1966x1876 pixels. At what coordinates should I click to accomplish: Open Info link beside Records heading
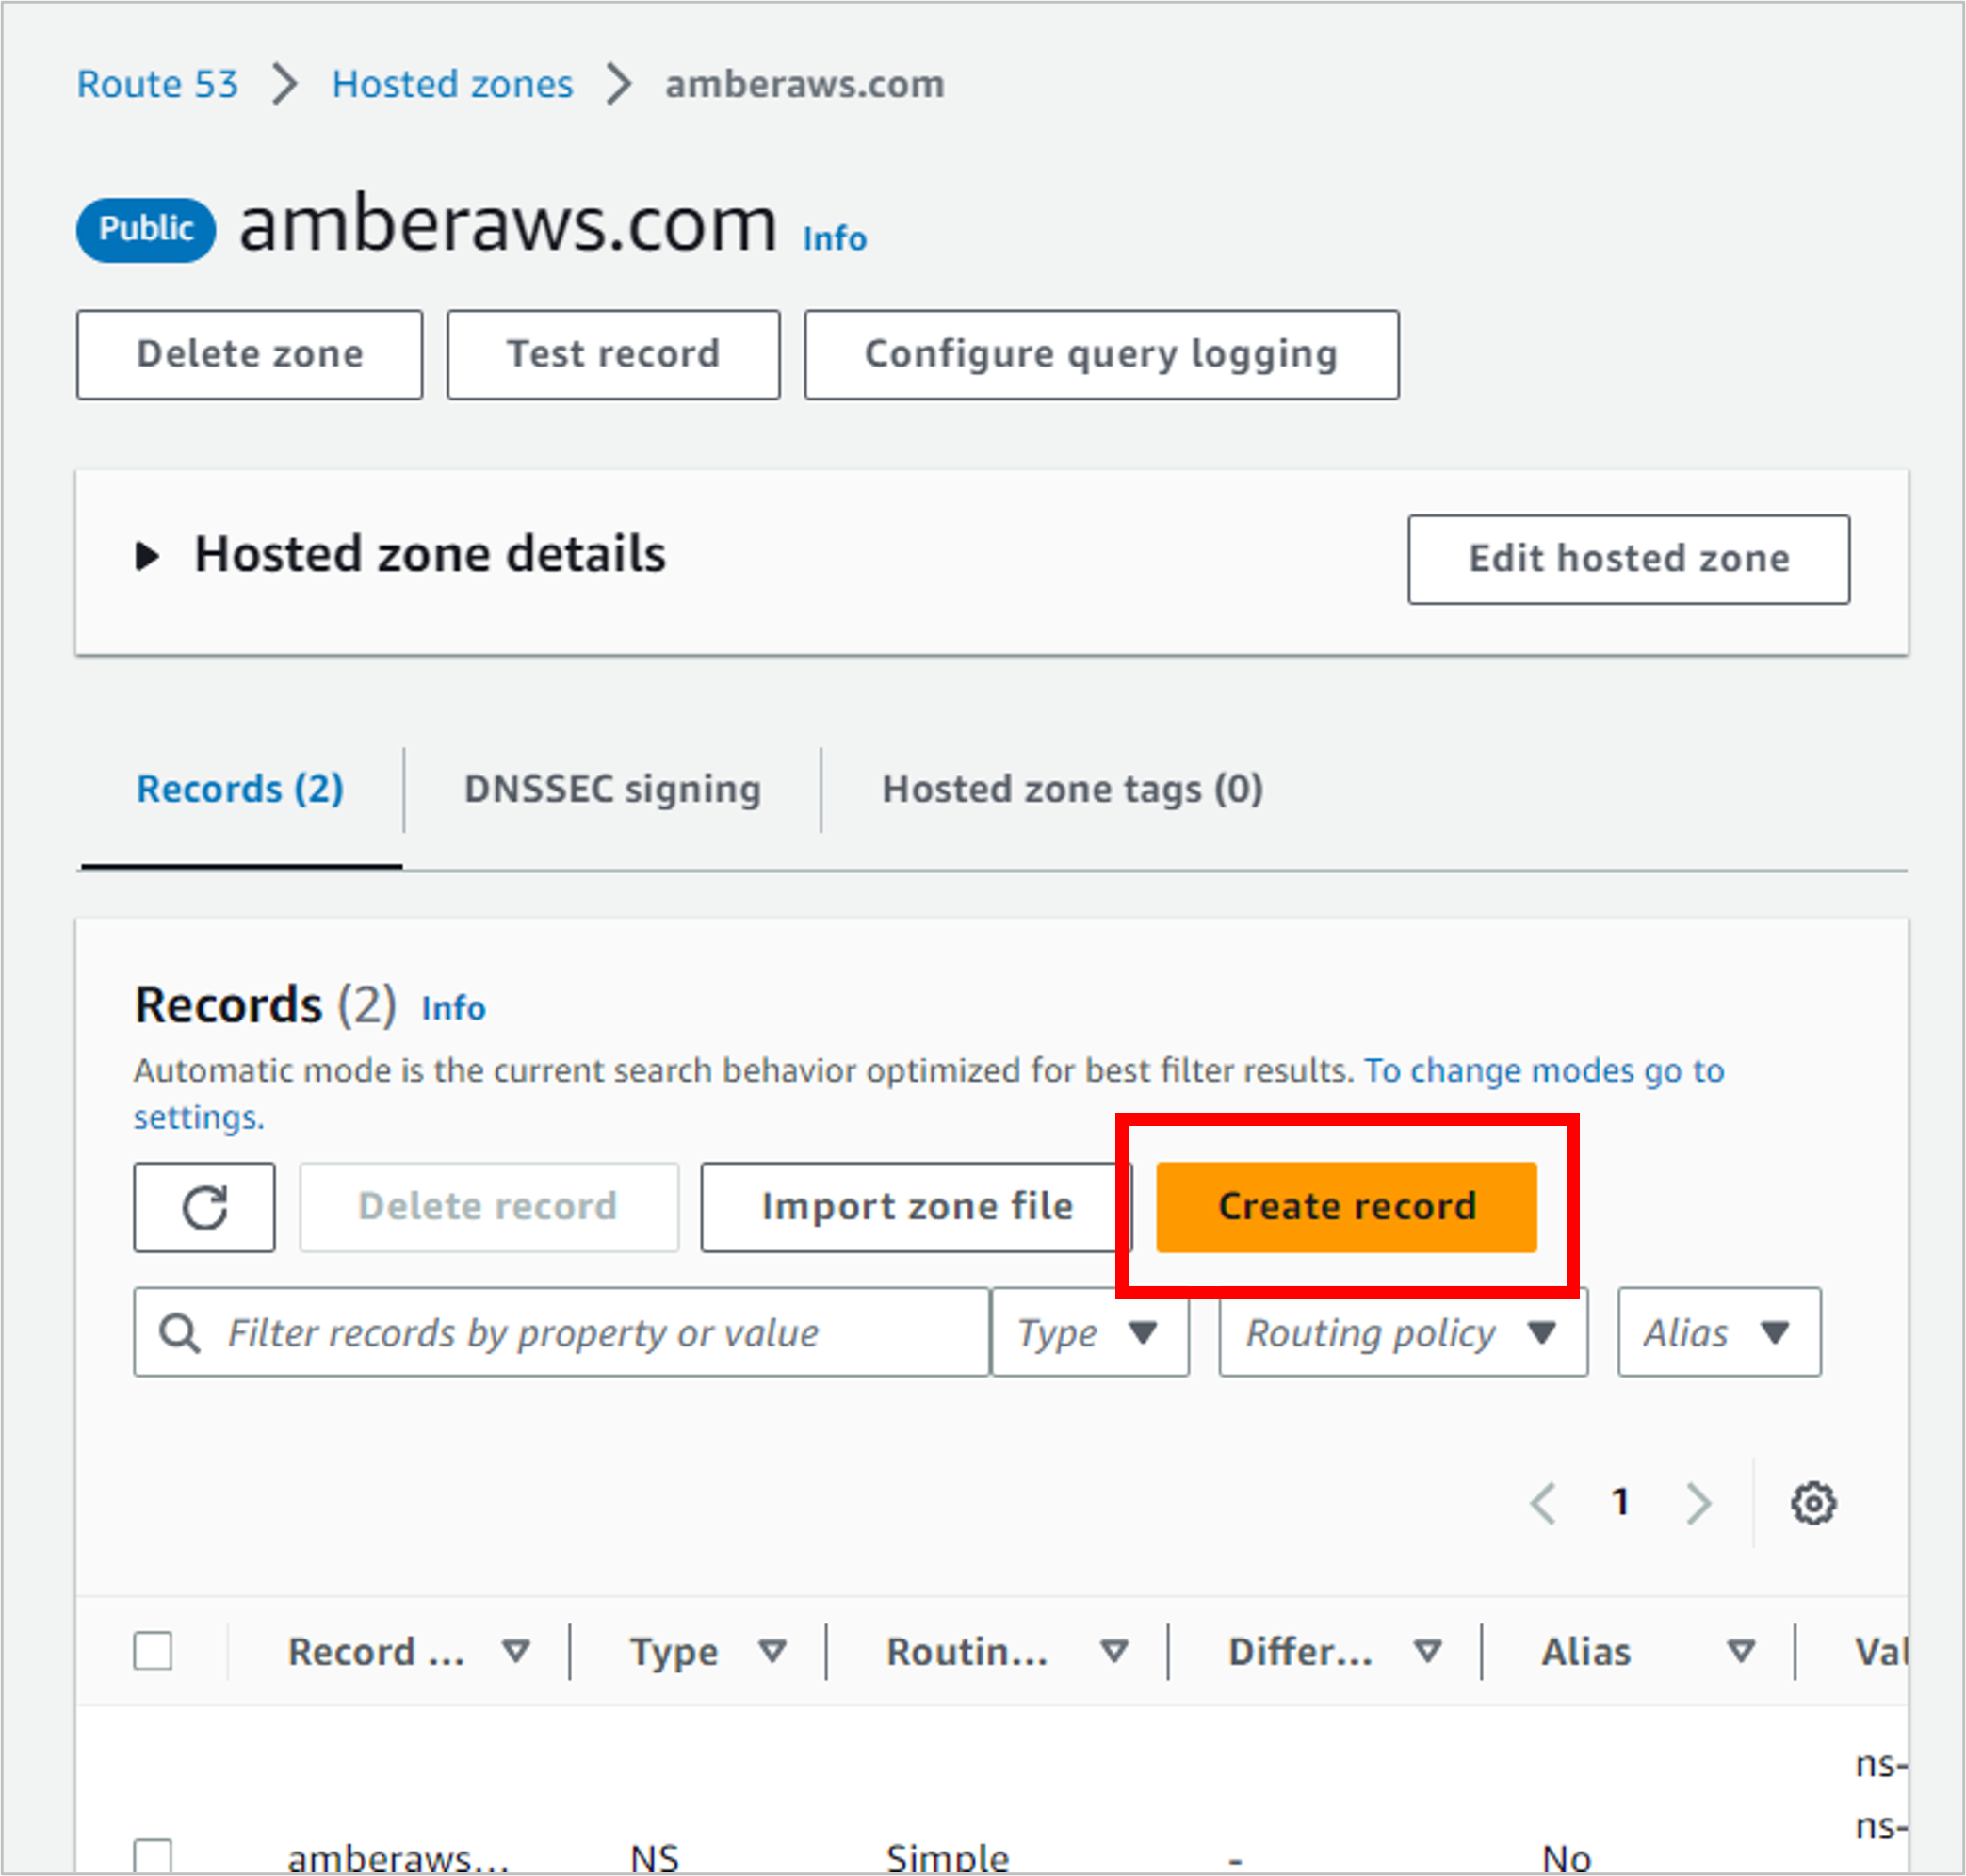[453, 1008]
